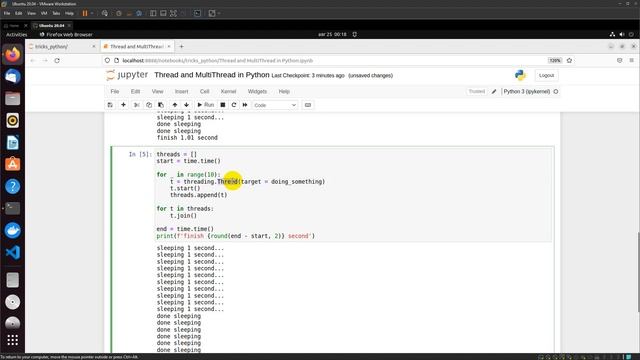Screen dimensions: 640x360
Task: Open Jupyter File menu
Action: pyautogui.click(x=115, y=91)
